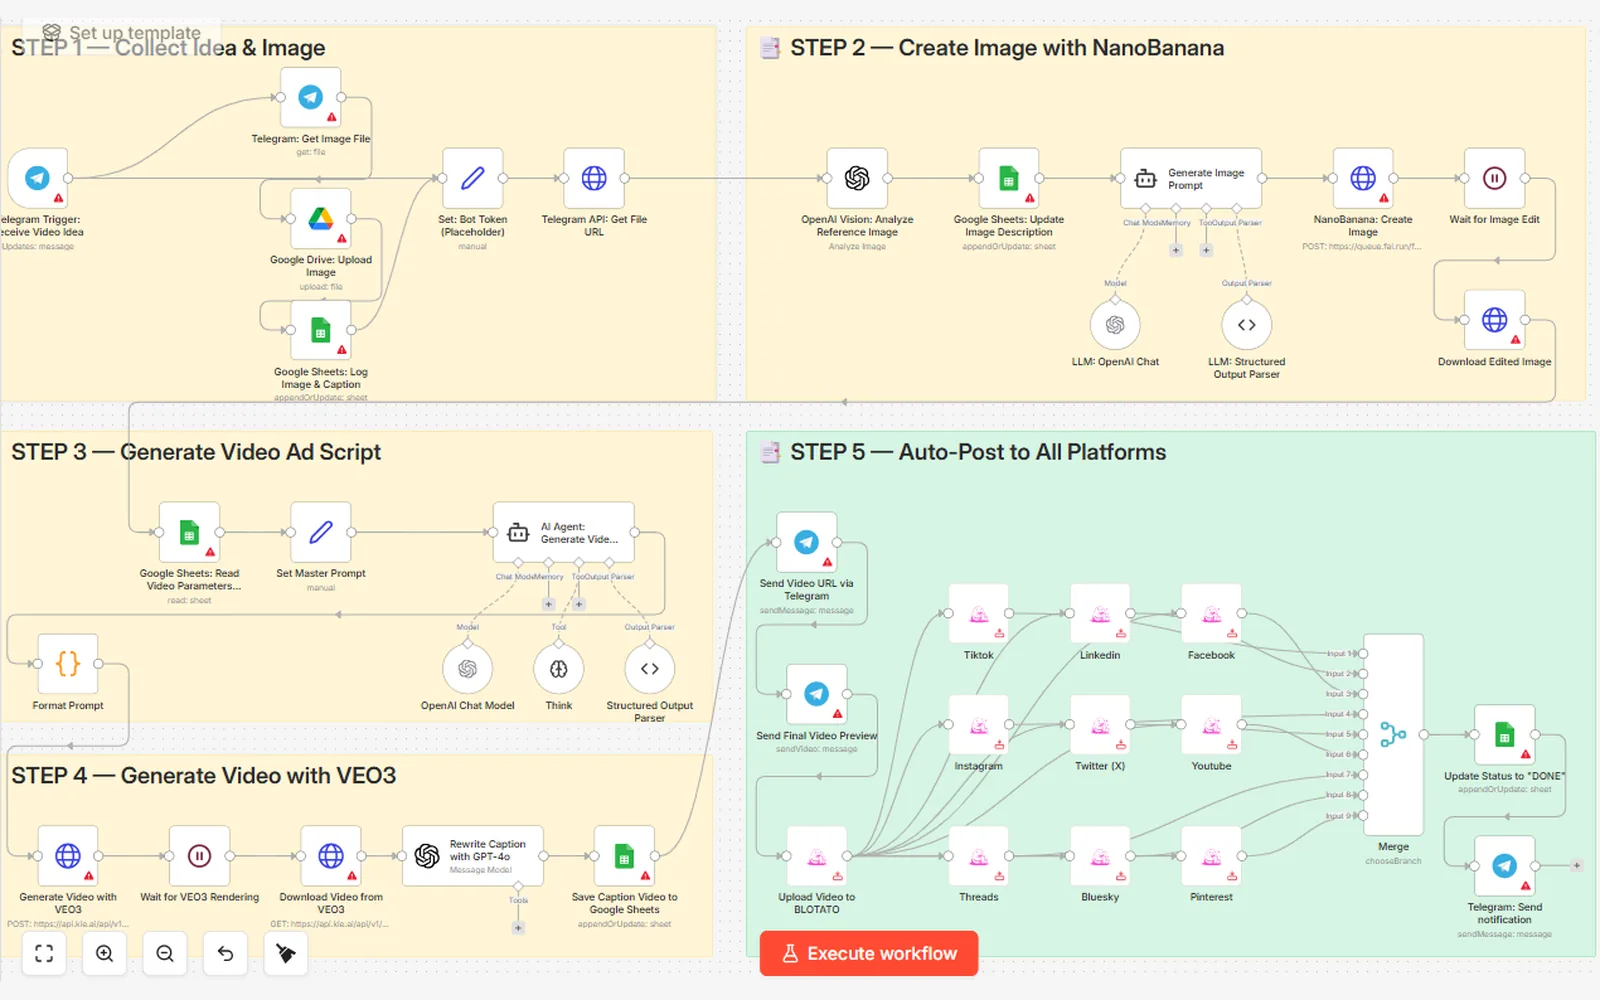This screenshot has width=1600, height=1000.
Task: Select the Telegram Trigger: Receive Video Idea node
Action: pyautogui.click(x=38, y=178)
